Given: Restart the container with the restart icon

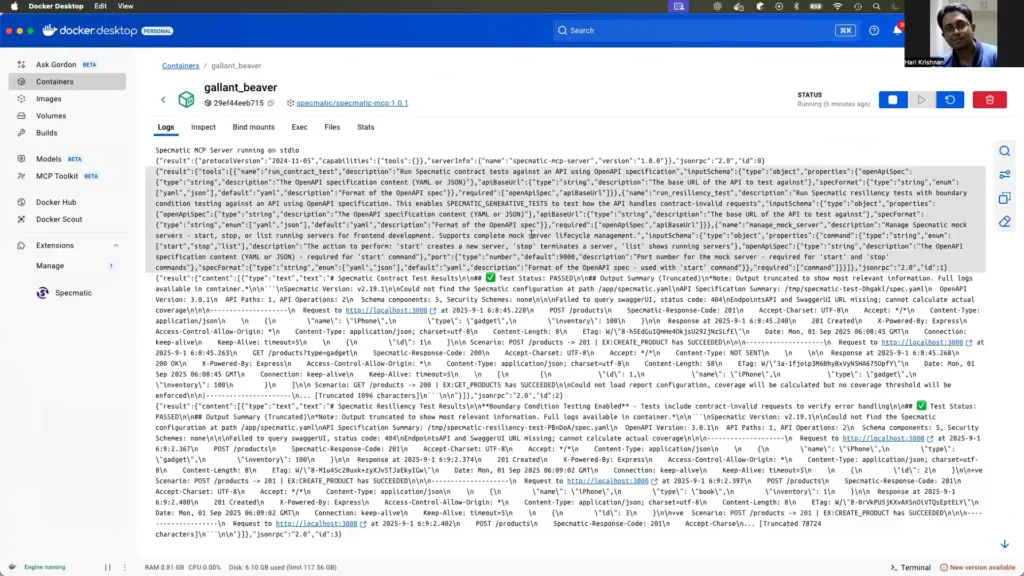Looking at the screenshot, I should click(949, 100).
